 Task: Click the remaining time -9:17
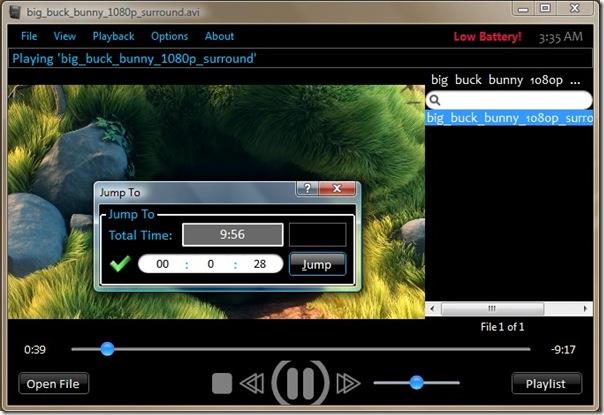(563, 350)
